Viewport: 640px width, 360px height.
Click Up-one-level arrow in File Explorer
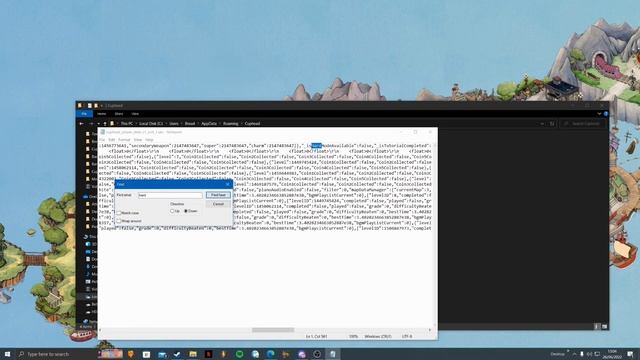[105, 123]
